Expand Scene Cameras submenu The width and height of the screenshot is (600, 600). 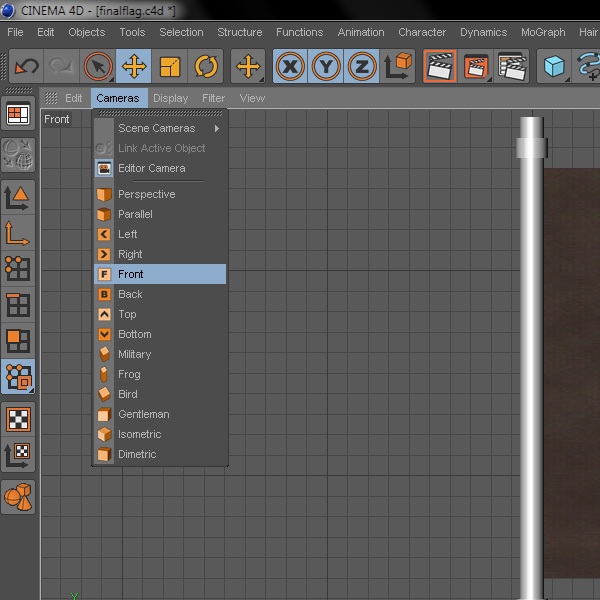[x=160, y=128]
